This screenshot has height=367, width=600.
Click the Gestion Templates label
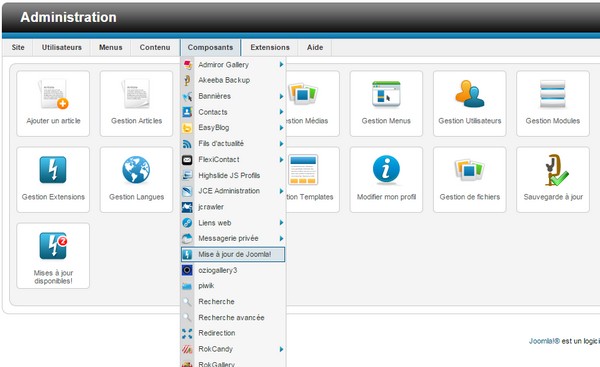[x=310, y=197]
